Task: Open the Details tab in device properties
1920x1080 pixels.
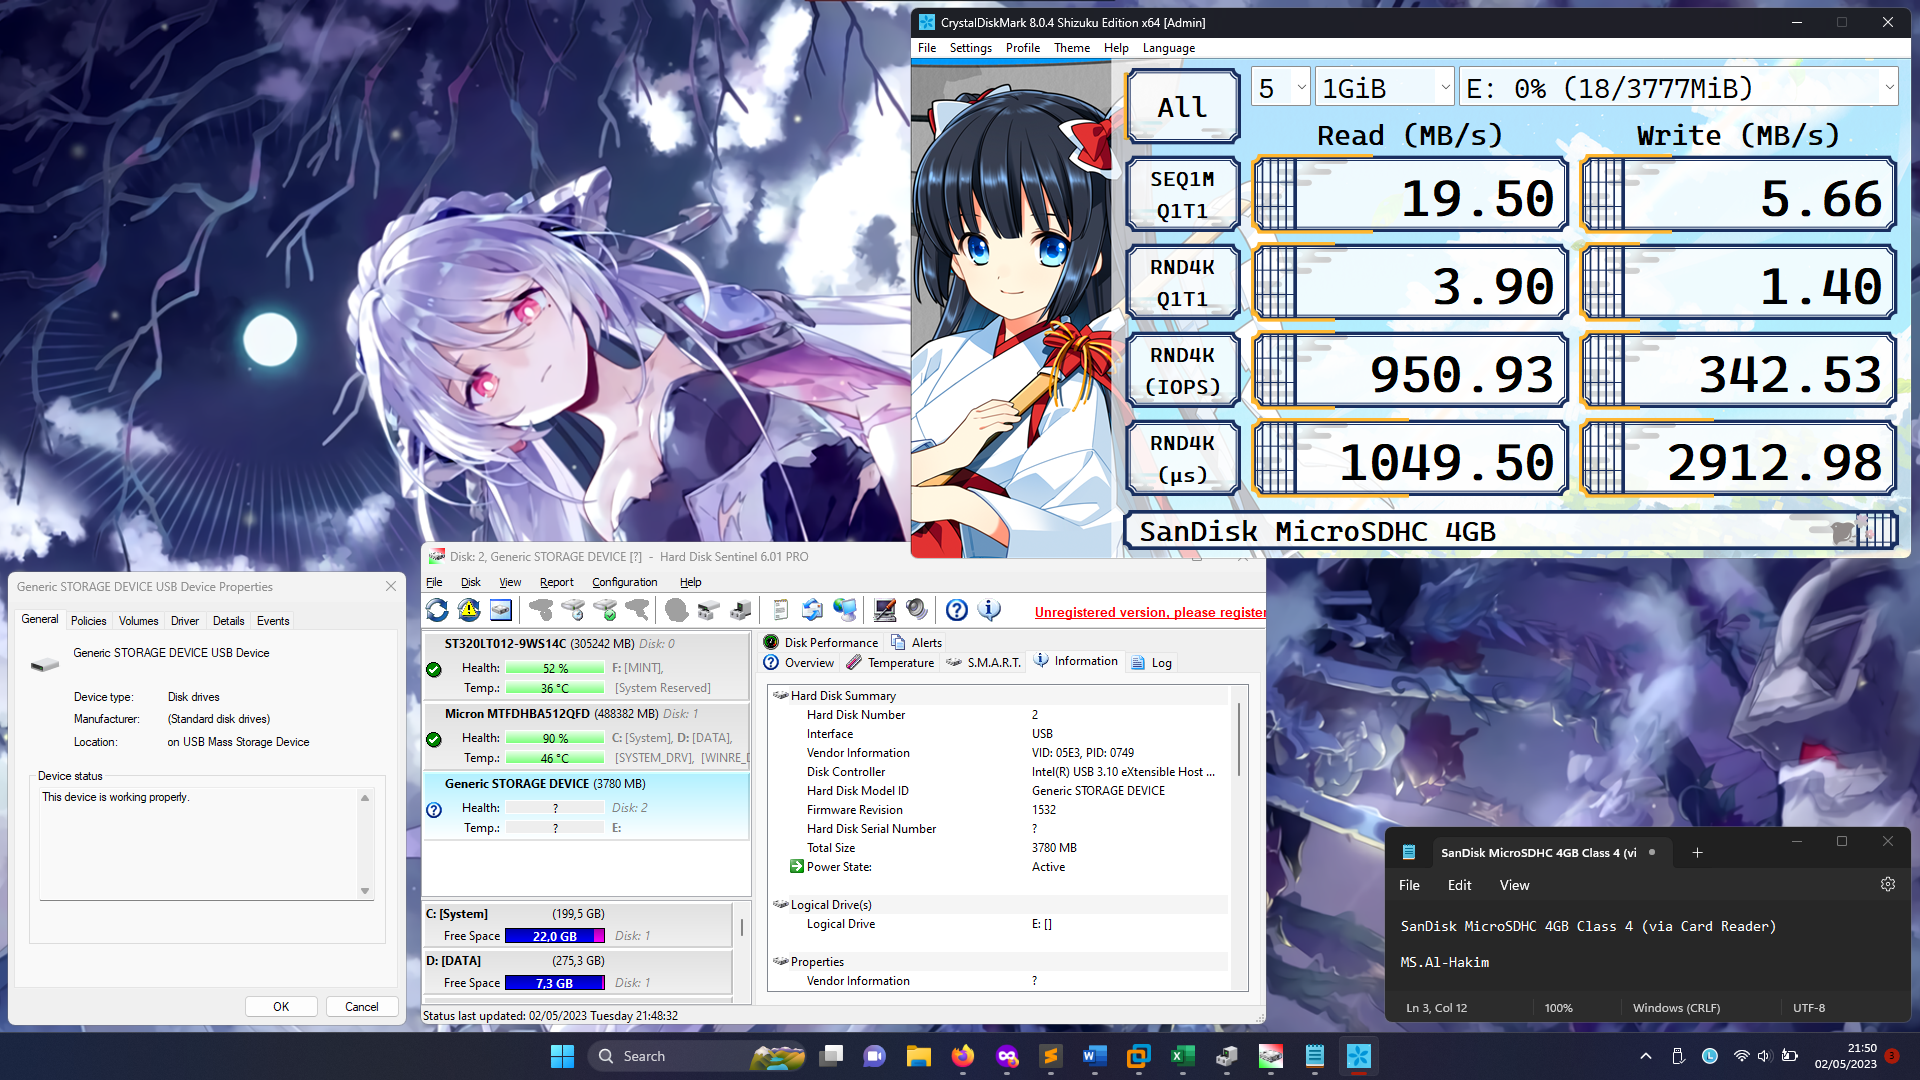Action: coord(228,621)
